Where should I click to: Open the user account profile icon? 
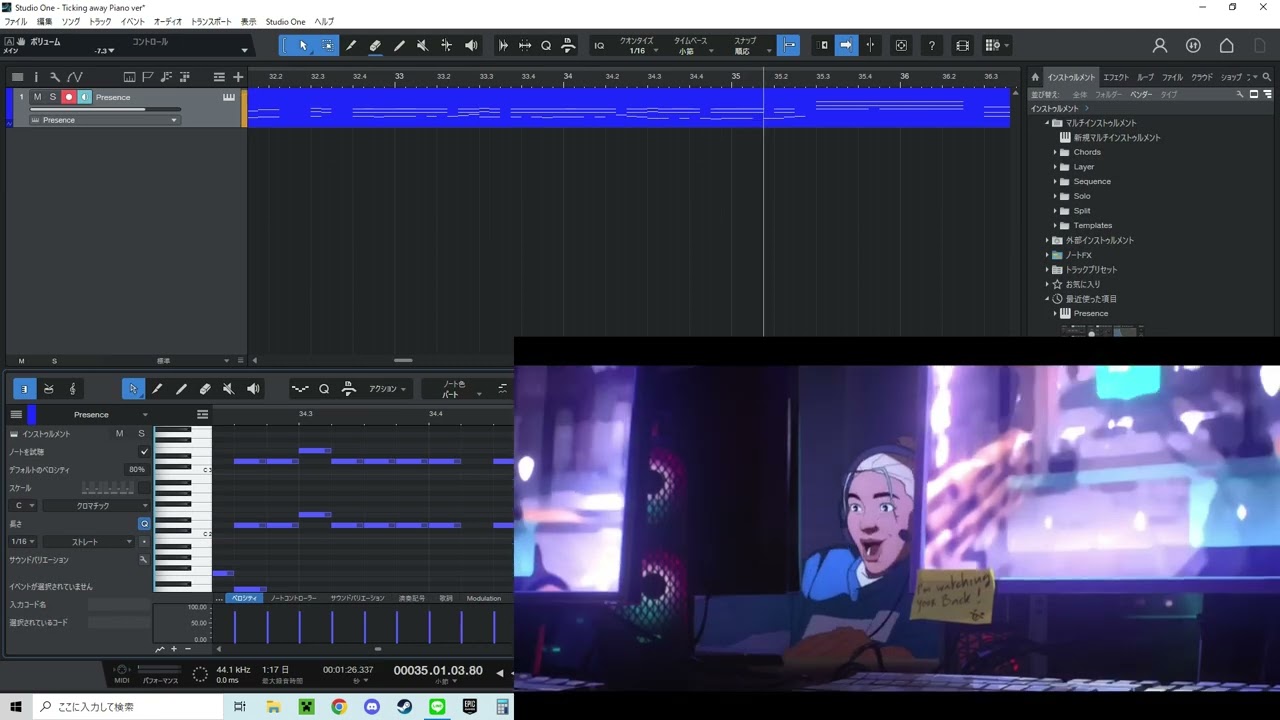[1160, 45]
